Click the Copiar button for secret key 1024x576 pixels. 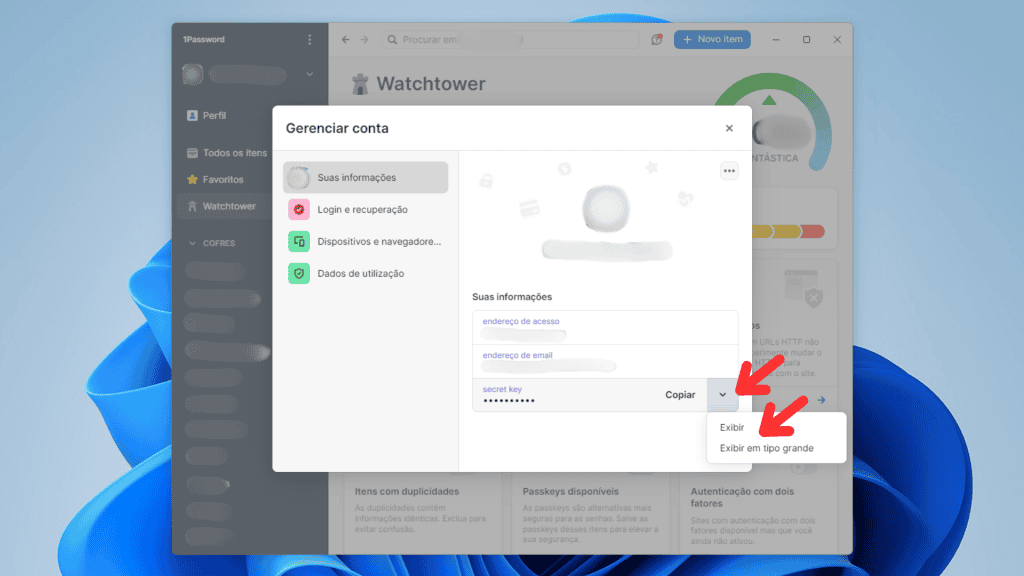point(680,394)
